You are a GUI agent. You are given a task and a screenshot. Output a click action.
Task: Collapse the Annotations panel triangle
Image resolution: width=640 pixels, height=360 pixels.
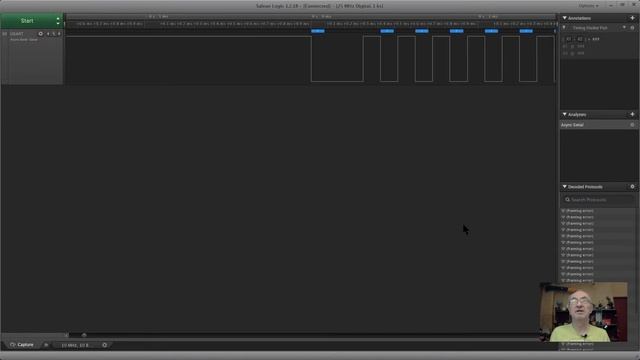(564, 18)
